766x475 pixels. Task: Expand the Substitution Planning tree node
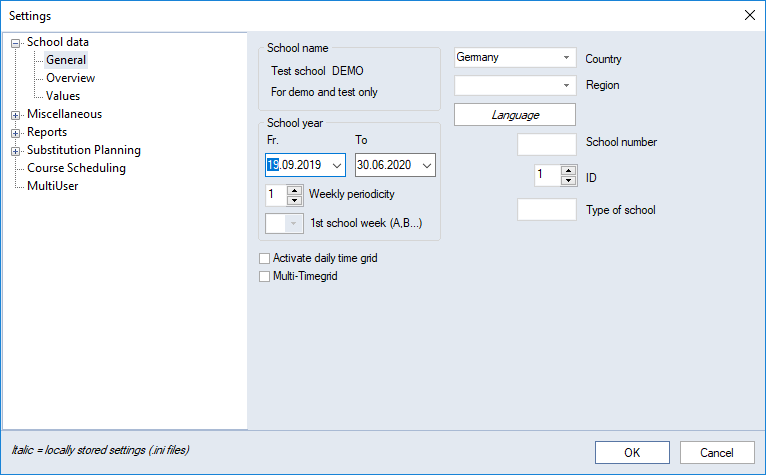click(16, 151)
